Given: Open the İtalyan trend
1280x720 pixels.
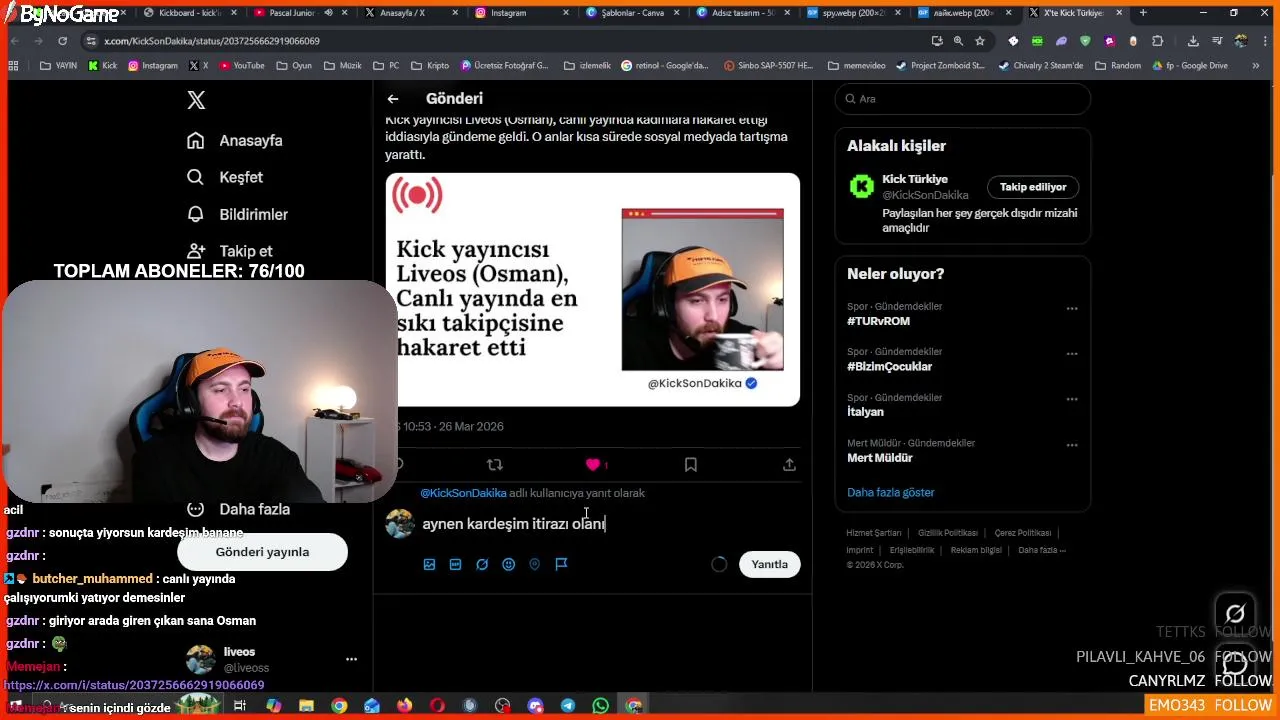Looking at the screenshot, I should click(865, 412).
